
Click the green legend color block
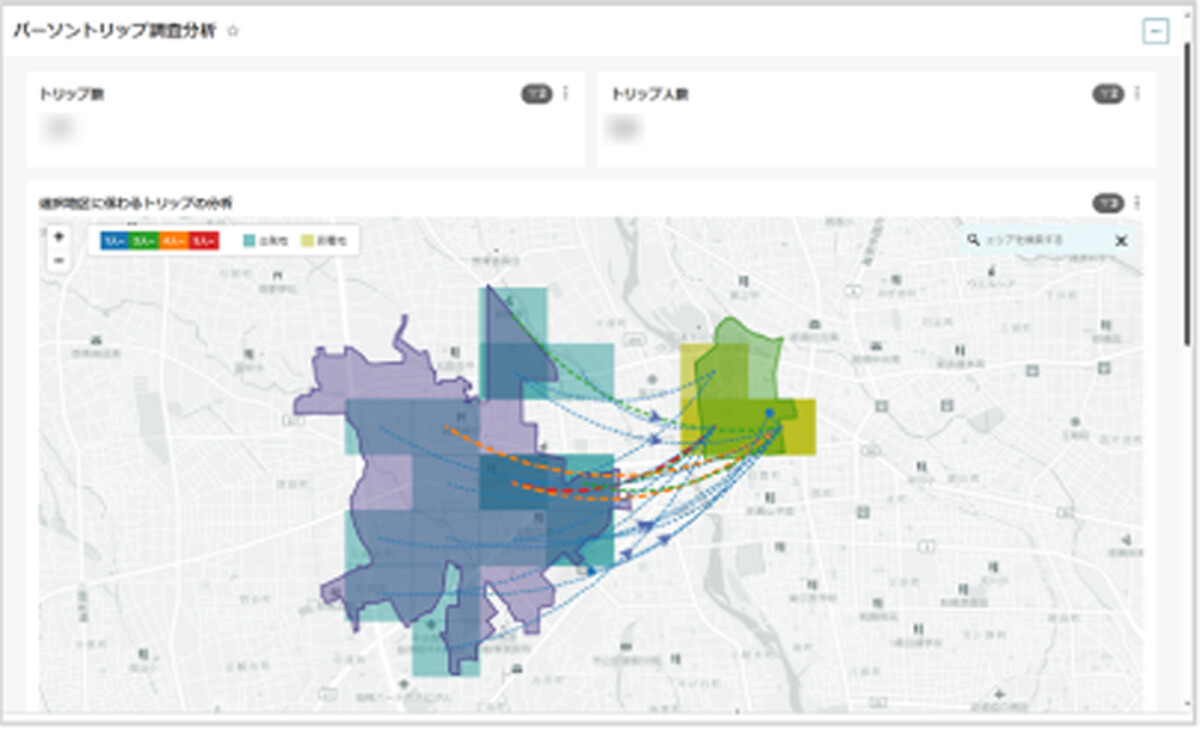click(144, 241)
